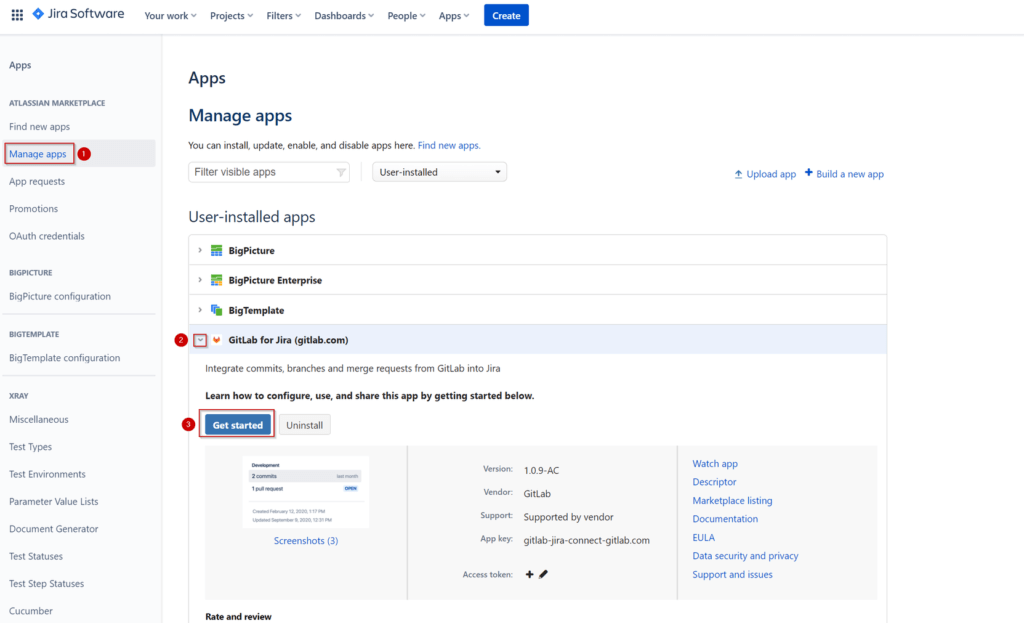This screenshot has width=1024, height=623.
Task: Expand the BigPicture Enterprise app entry
Action: (202, 280)
